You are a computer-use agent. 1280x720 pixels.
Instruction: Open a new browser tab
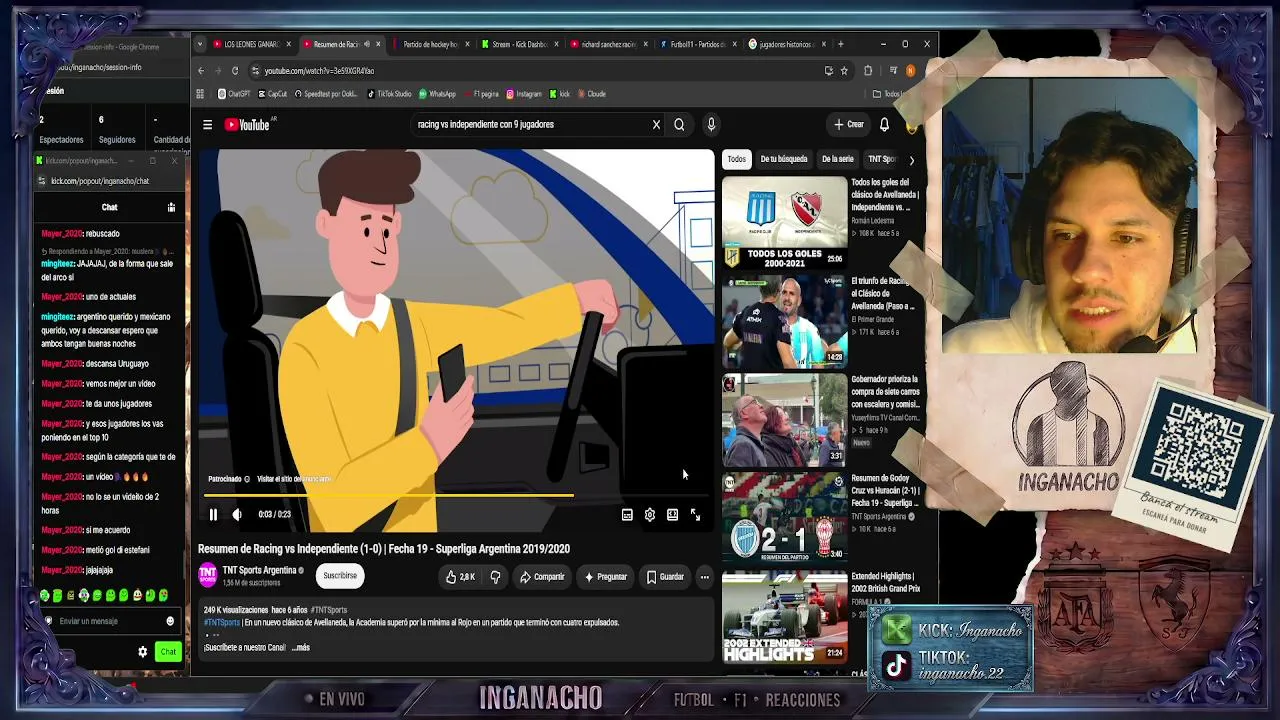pyautogui.click(x=840, y=44)
